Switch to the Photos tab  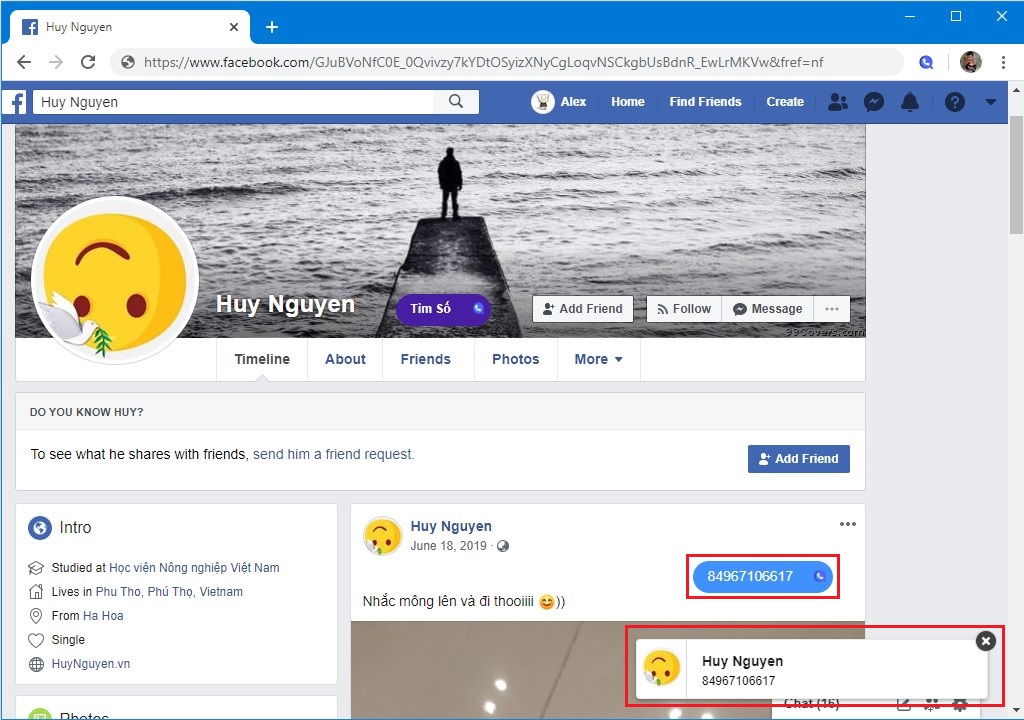coord(515,359)
